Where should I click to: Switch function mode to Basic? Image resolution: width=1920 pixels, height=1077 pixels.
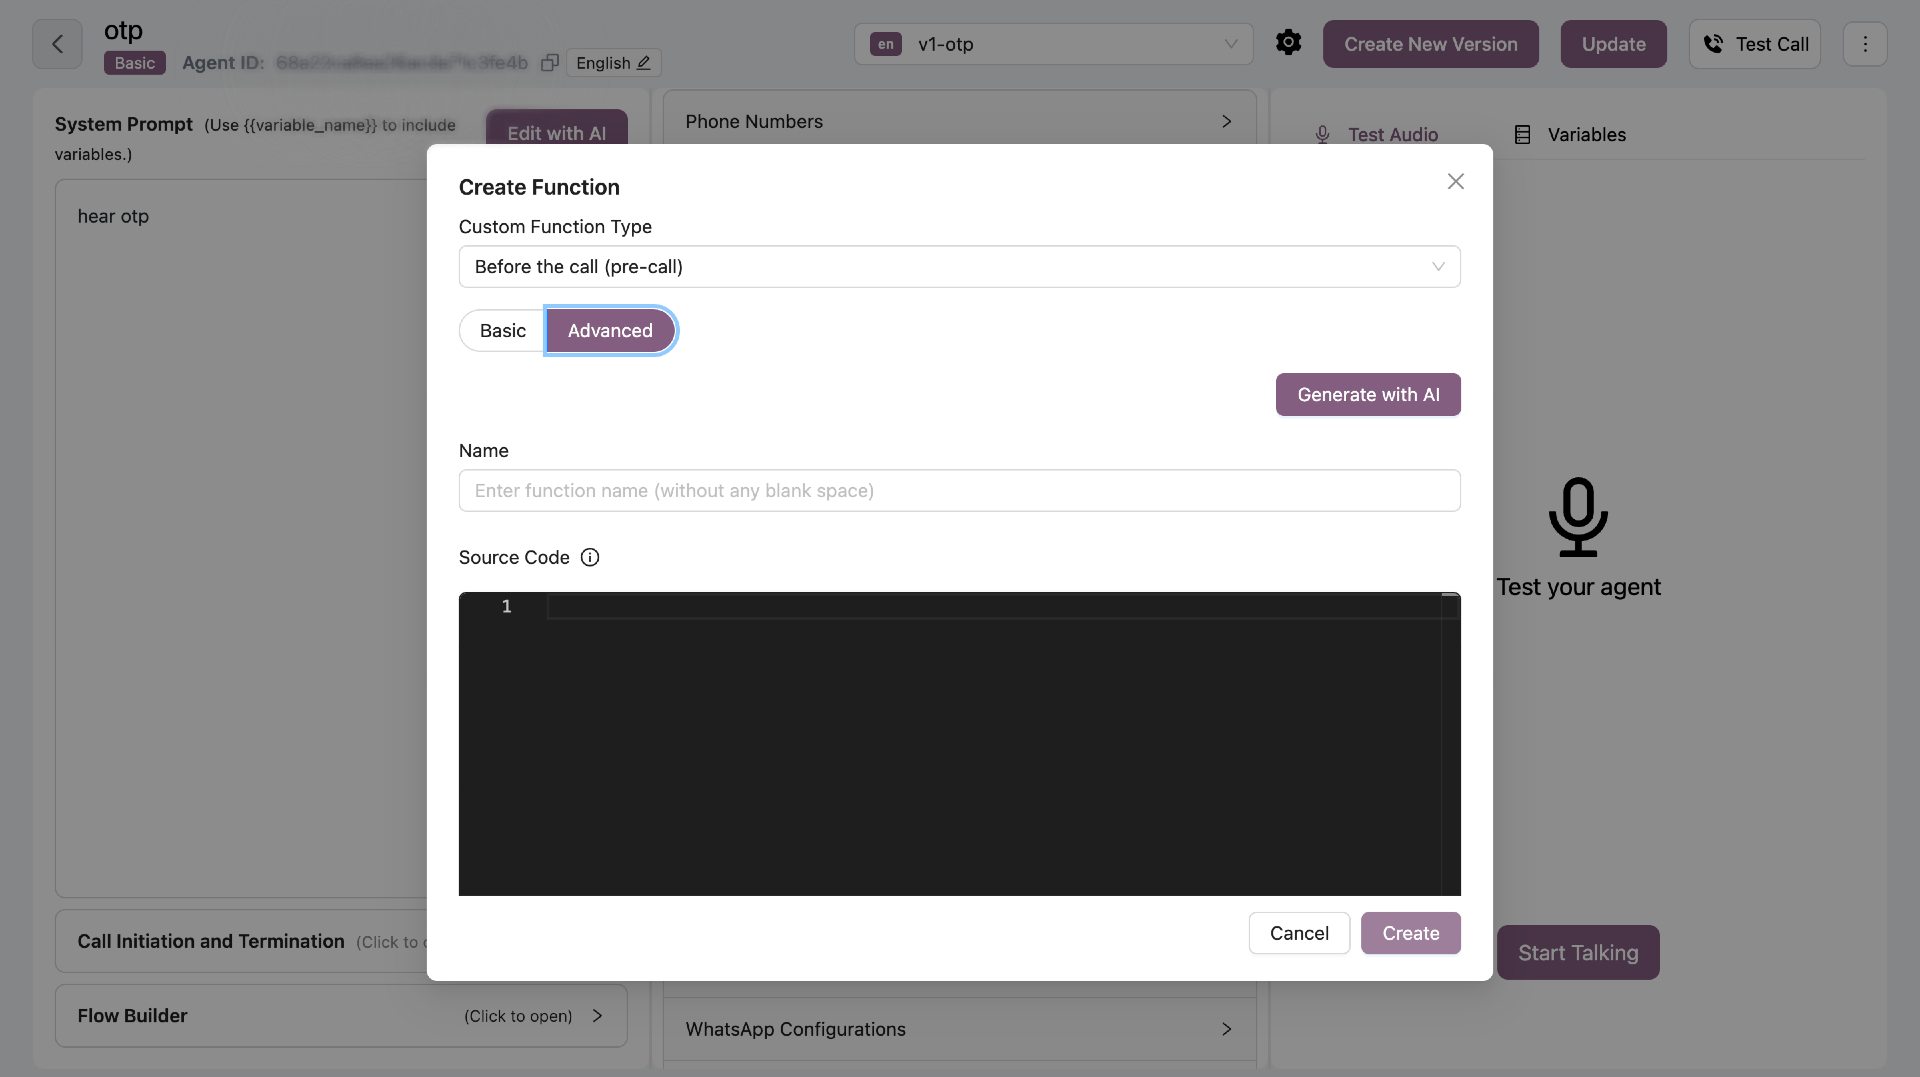click(502, 331)
